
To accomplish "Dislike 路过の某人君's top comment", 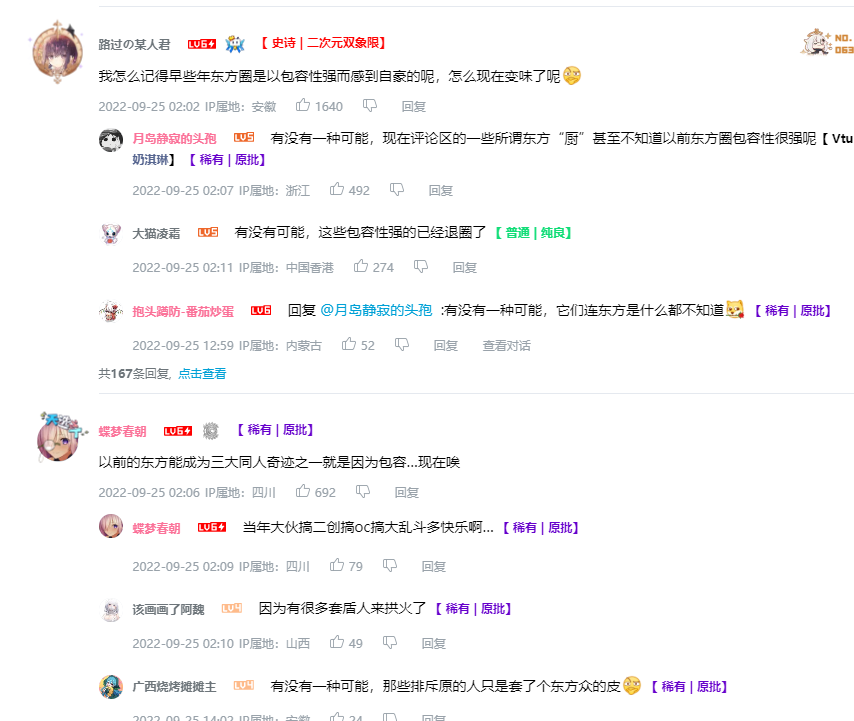I will (x=370, y=106).
